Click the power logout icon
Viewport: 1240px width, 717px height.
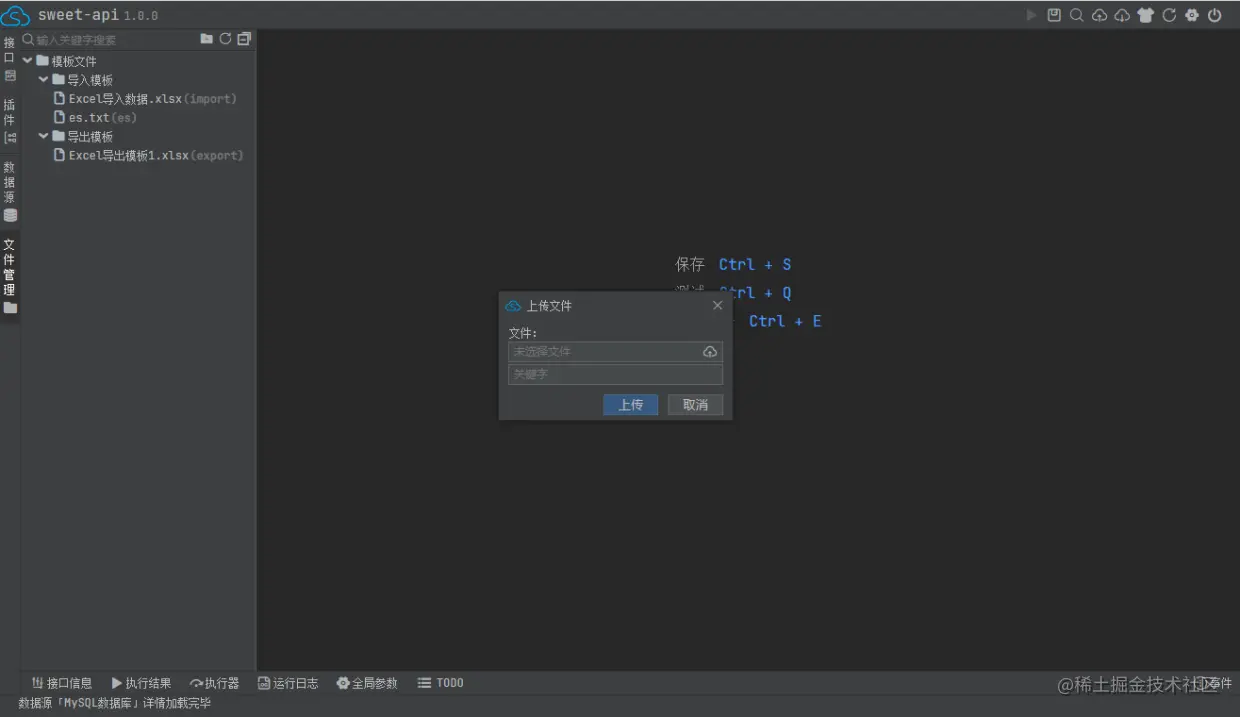[x=1215, y=15]
